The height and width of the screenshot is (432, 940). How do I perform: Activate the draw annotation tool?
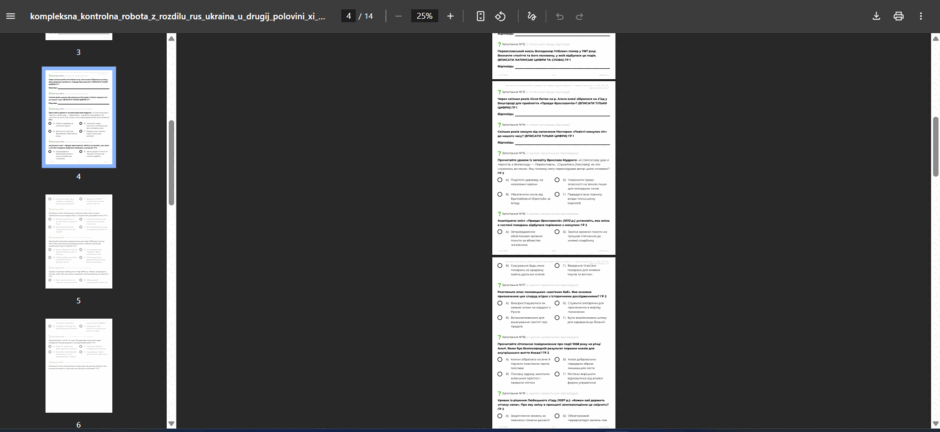click(531, 16)
